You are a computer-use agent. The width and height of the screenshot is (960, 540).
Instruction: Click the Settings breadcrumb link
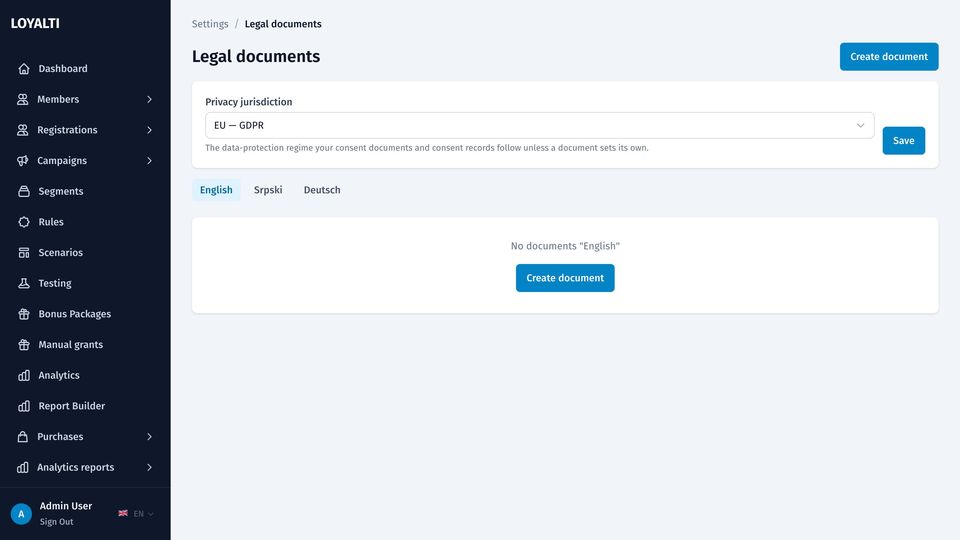point(210,24)
